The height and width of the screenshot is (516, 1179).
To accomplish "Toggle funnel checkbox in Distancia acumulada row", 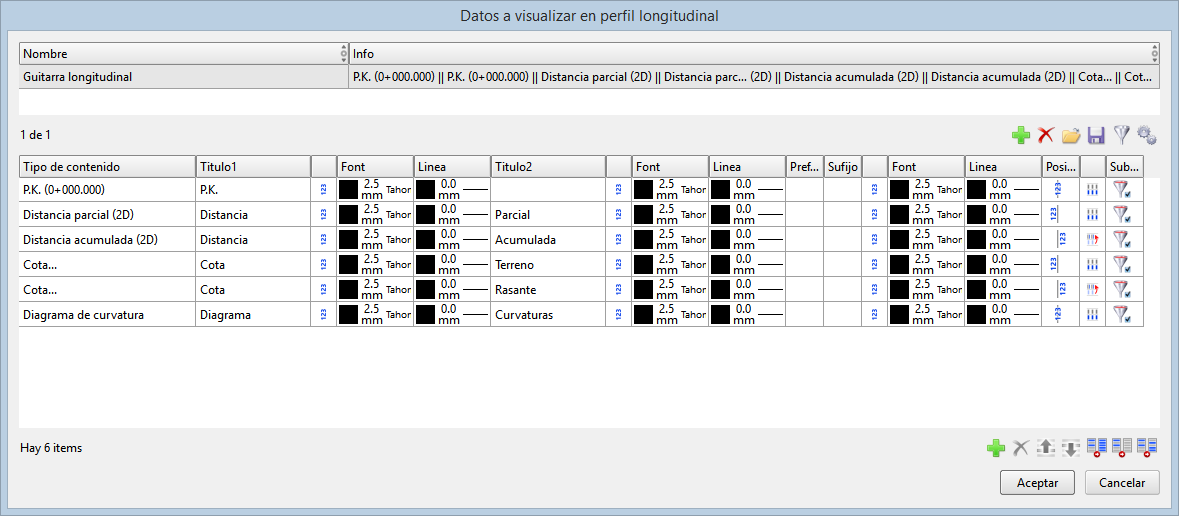I will (1124, 239).
